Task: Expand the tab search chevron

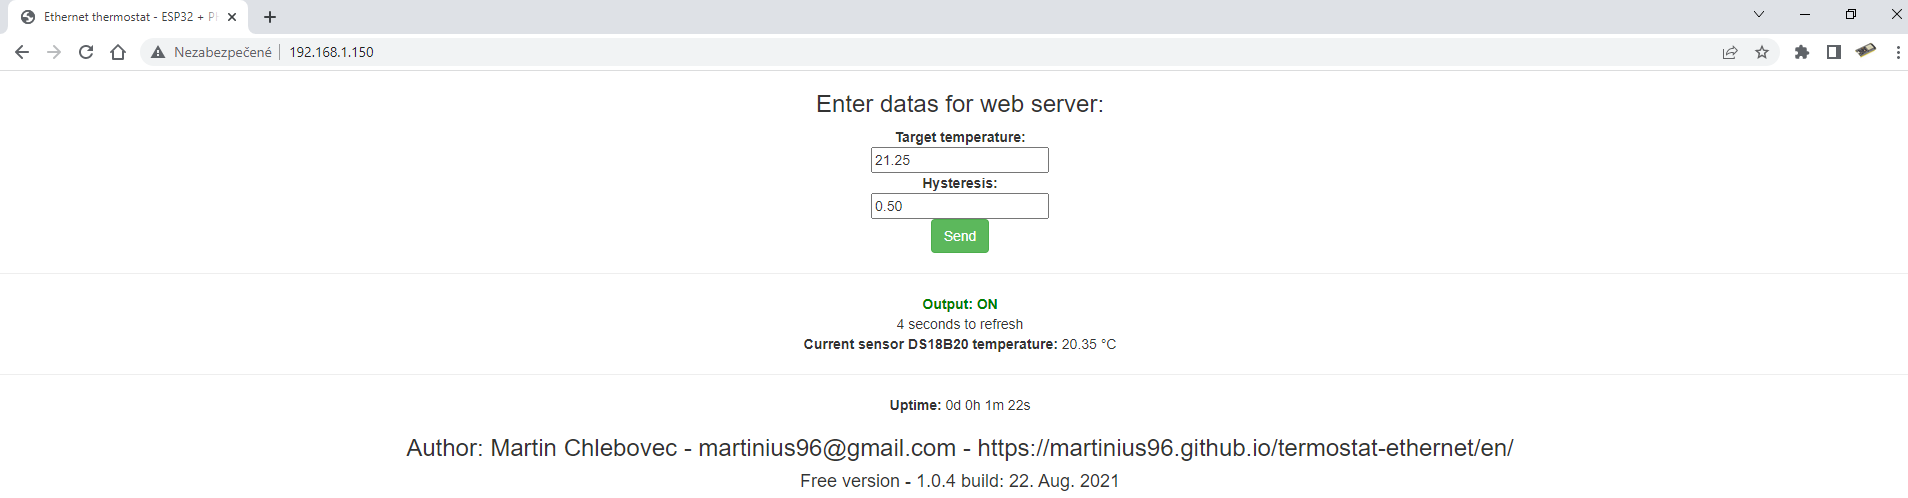Action: [1759, 14]
